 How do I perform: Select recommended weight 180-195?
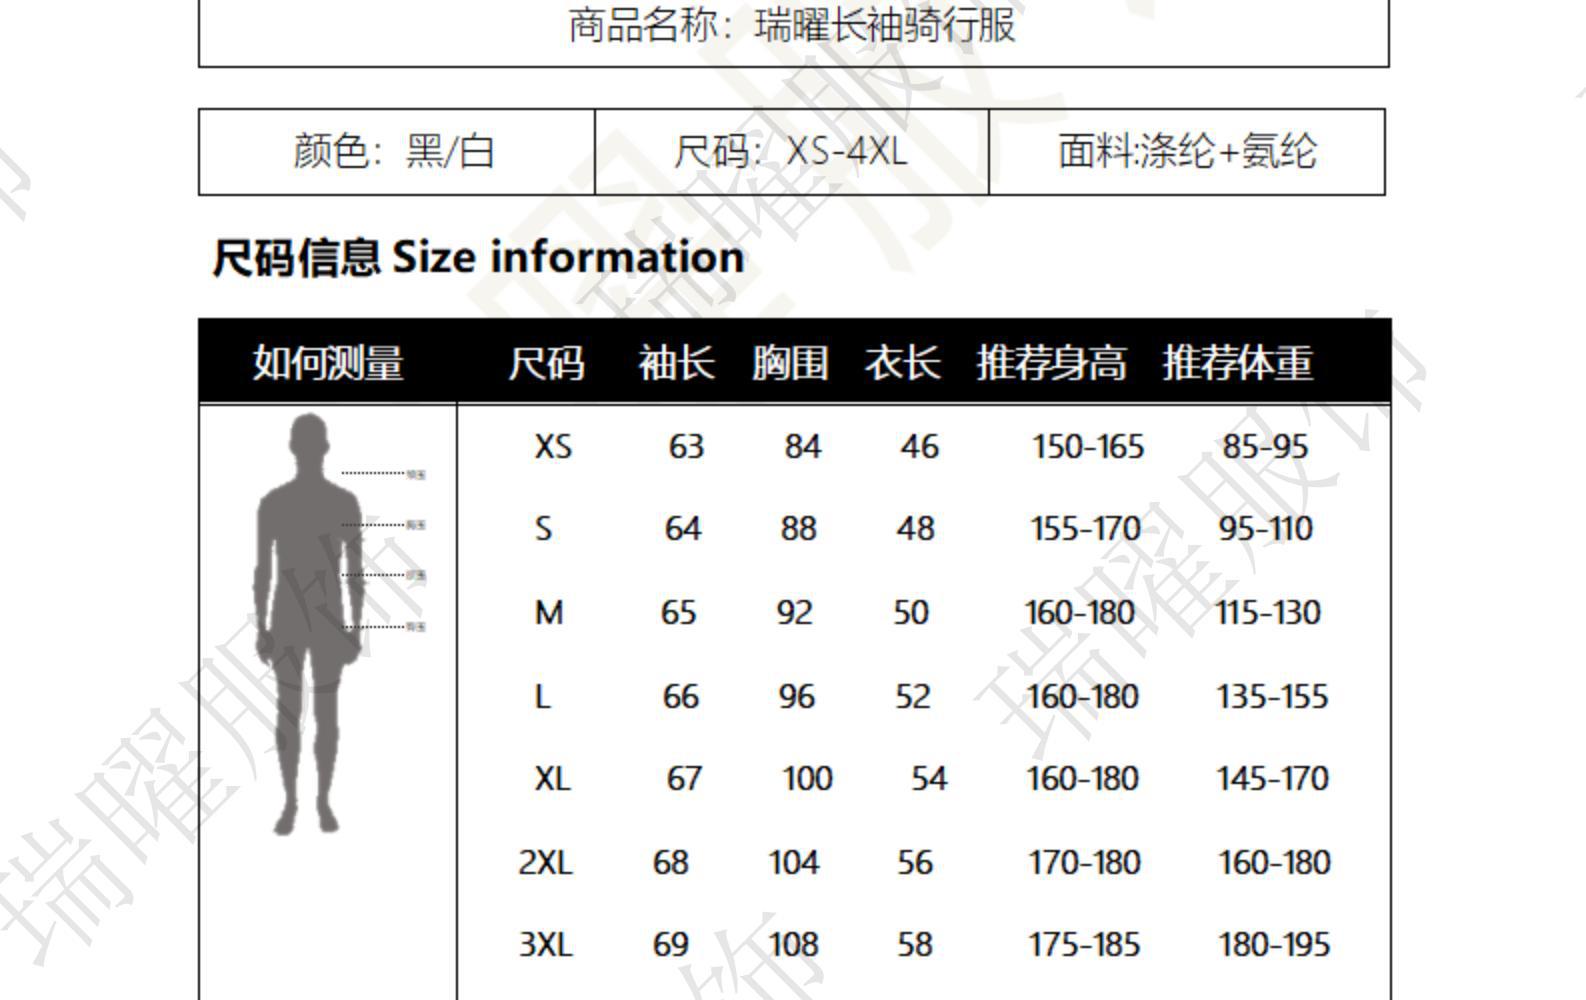1274,944
